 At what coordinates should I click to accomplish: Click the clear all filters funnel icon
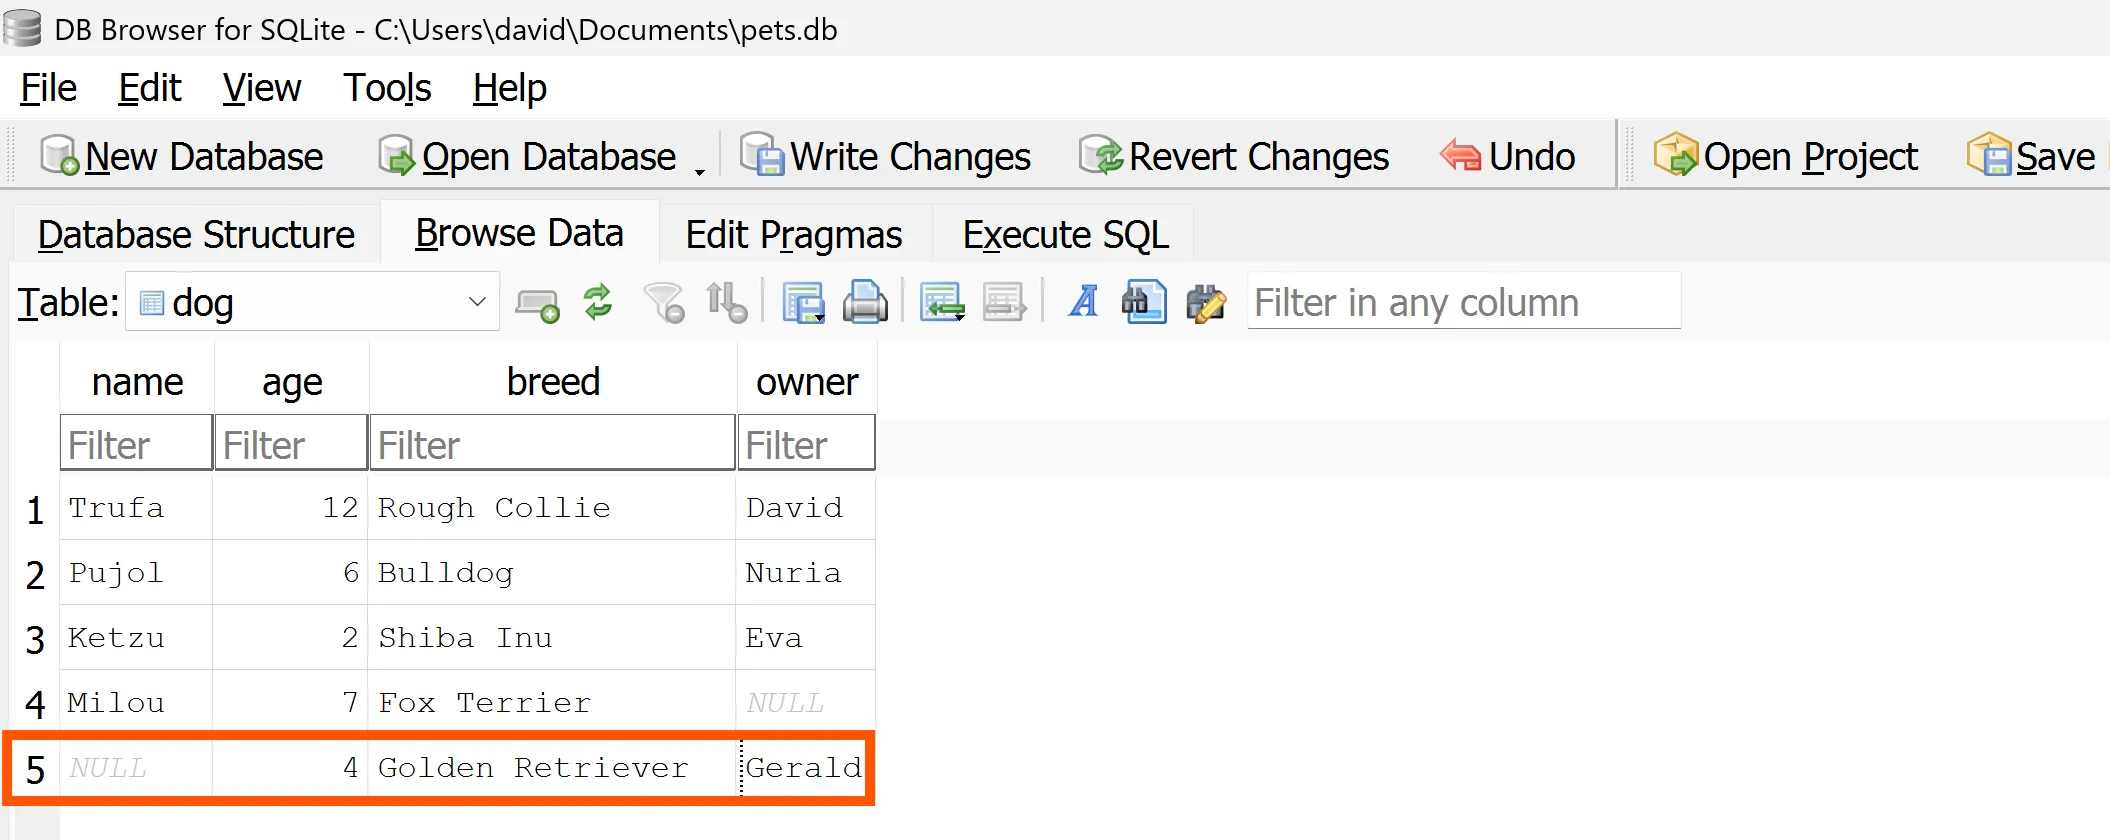click(x=663, y=302)
